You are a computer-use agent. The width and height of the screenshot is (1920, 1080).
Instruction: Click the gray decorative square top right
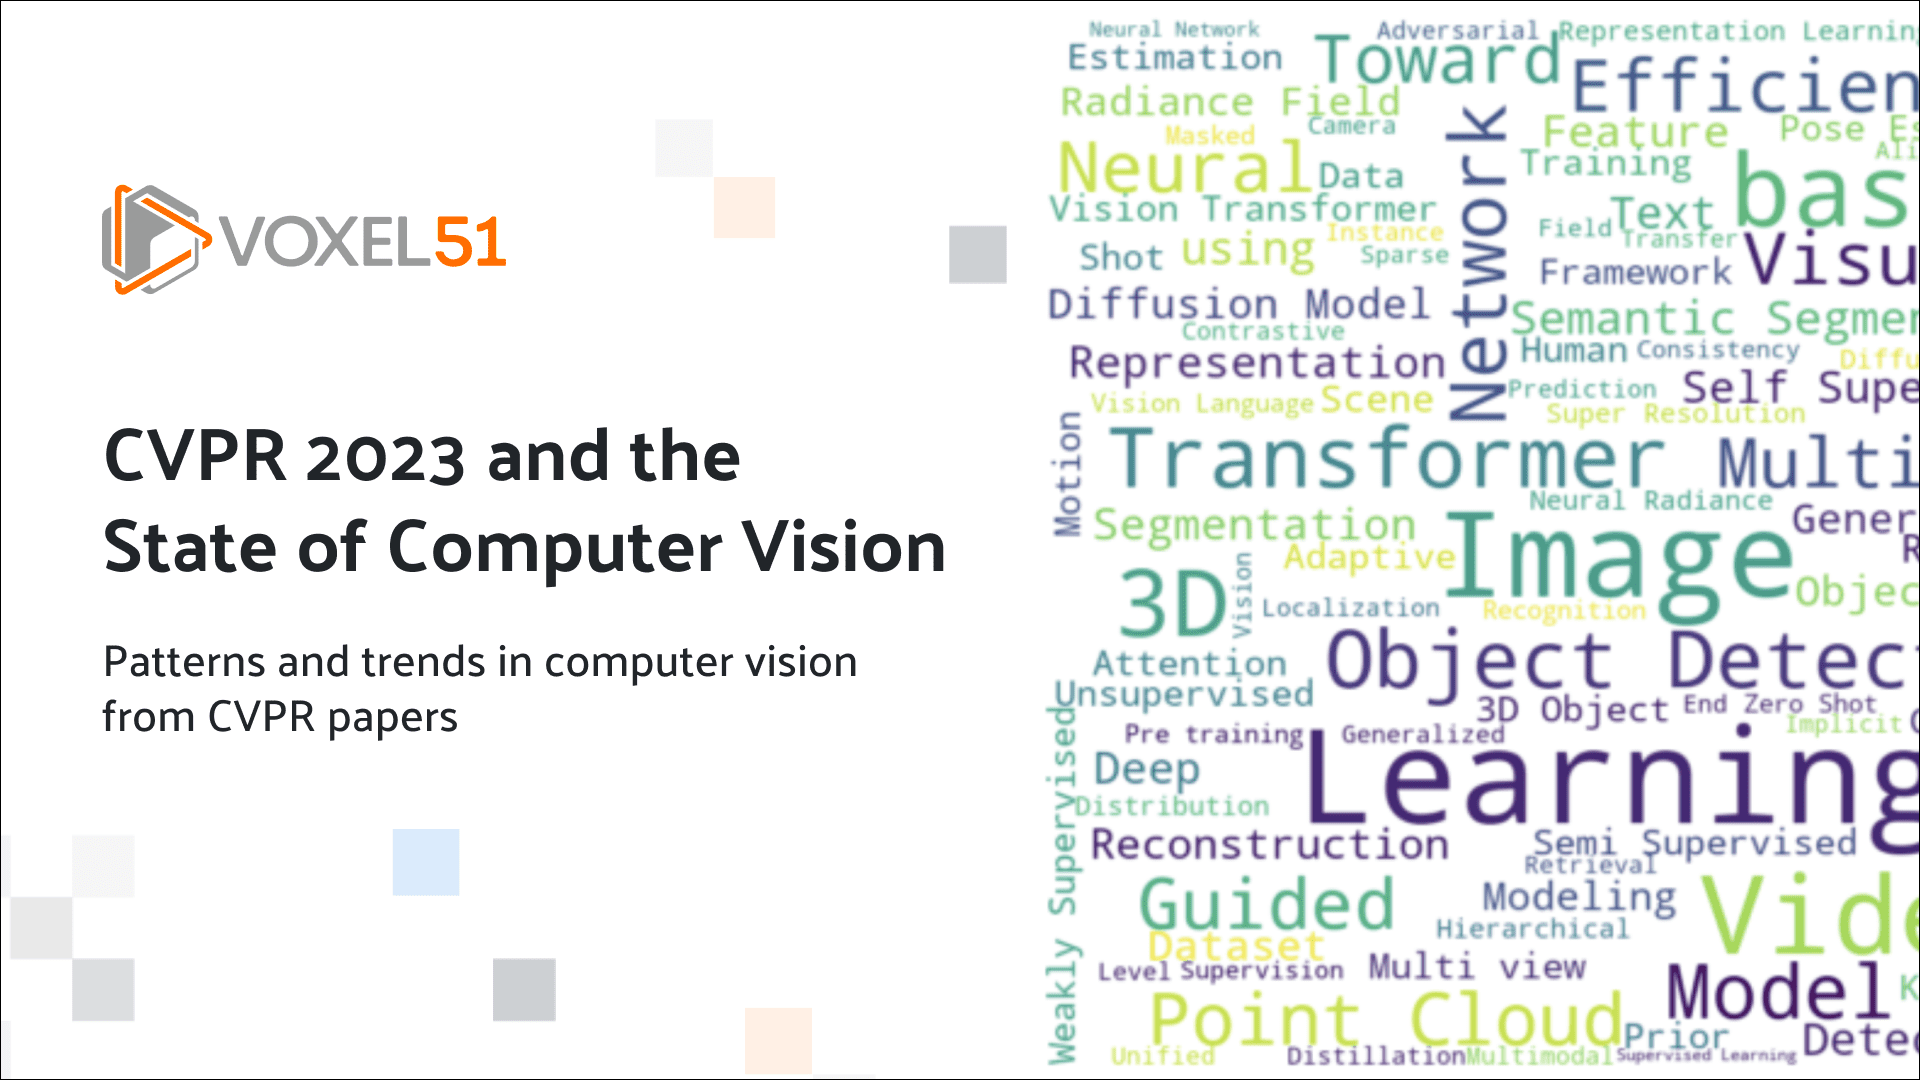(x=976, y=255)
